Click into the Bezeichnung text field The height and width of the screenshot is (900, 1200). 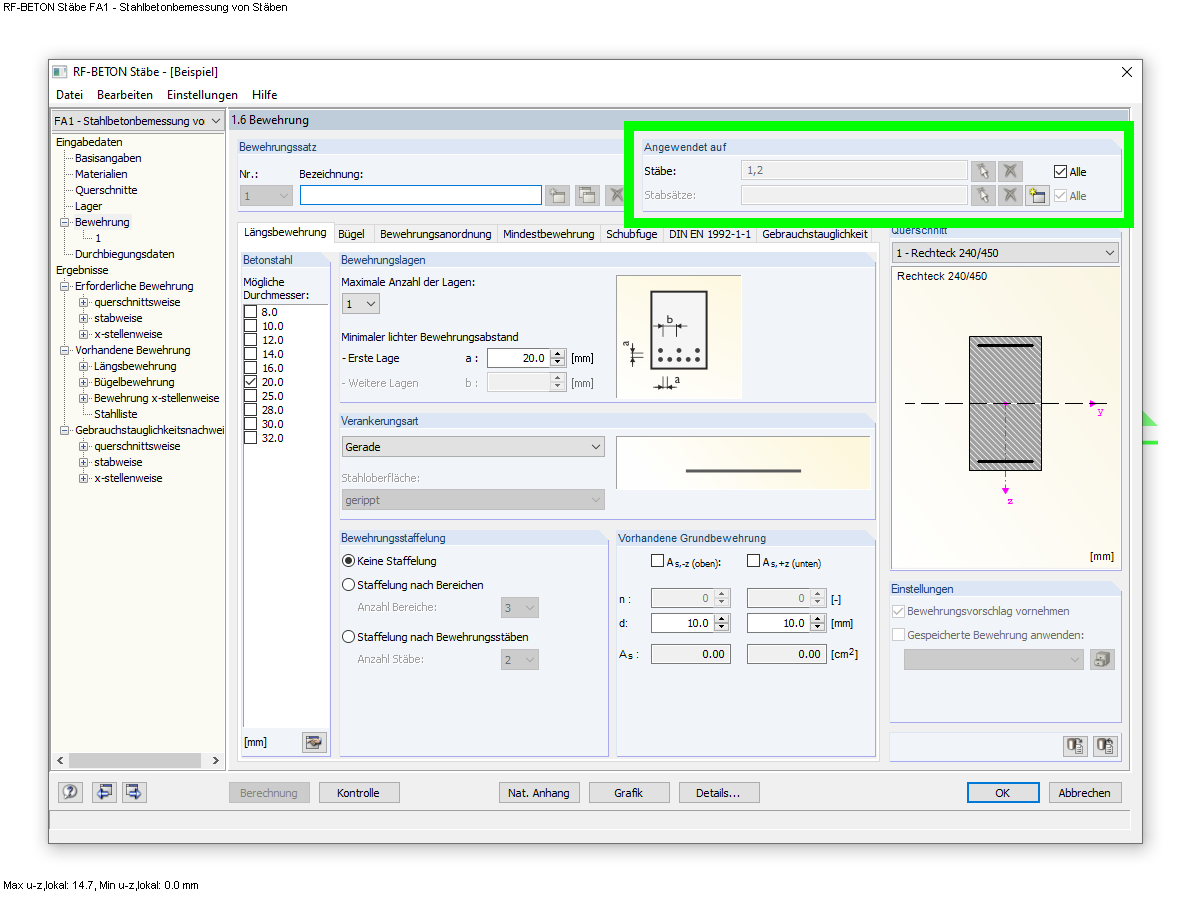pos(421,195)
